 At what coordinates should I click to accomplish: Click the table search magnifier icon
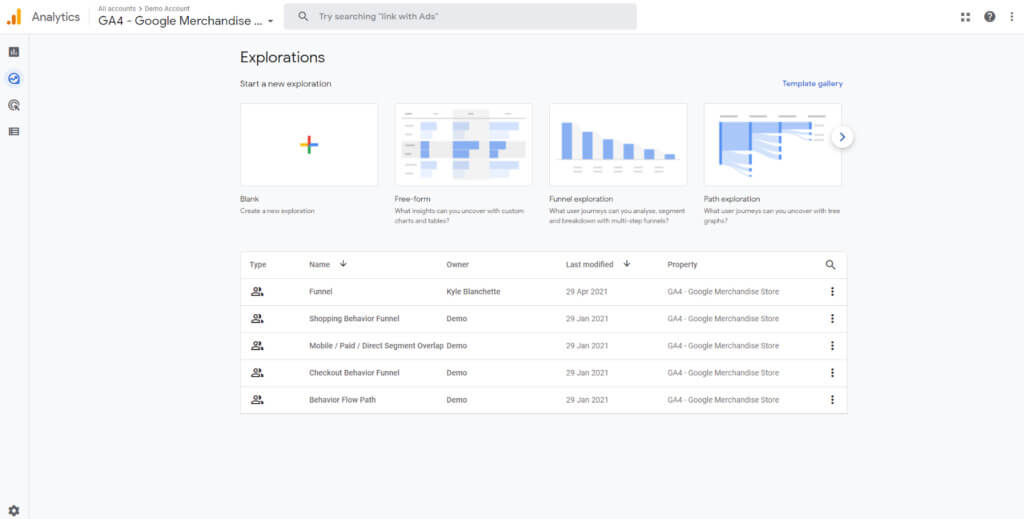(830, 265)
